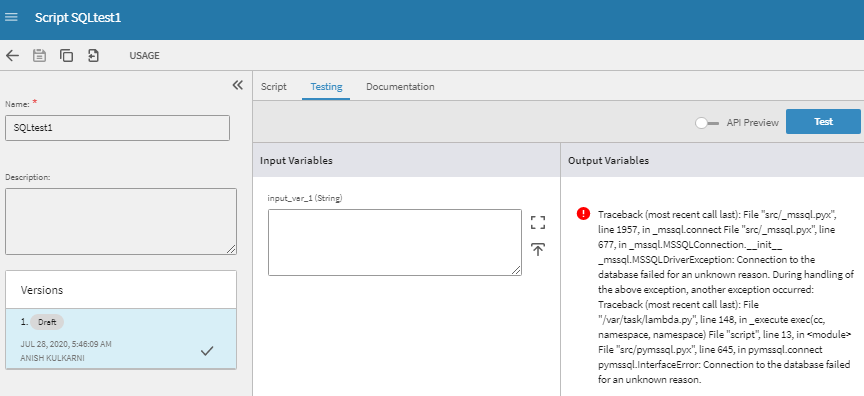The width and height of the screenshot is (864, 396).
Task: Select the Draft version entry
Action: (121, 339)
